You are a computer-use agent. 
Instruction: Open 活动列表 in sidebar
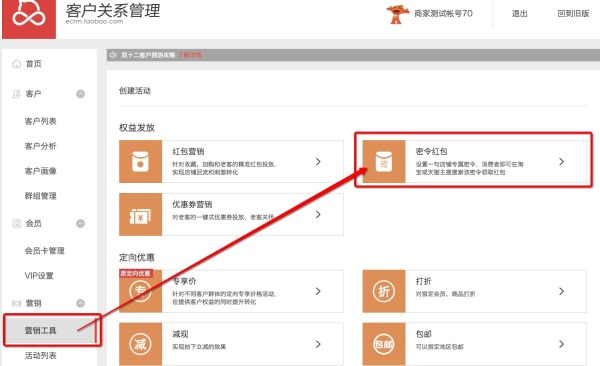click(40, 356)
